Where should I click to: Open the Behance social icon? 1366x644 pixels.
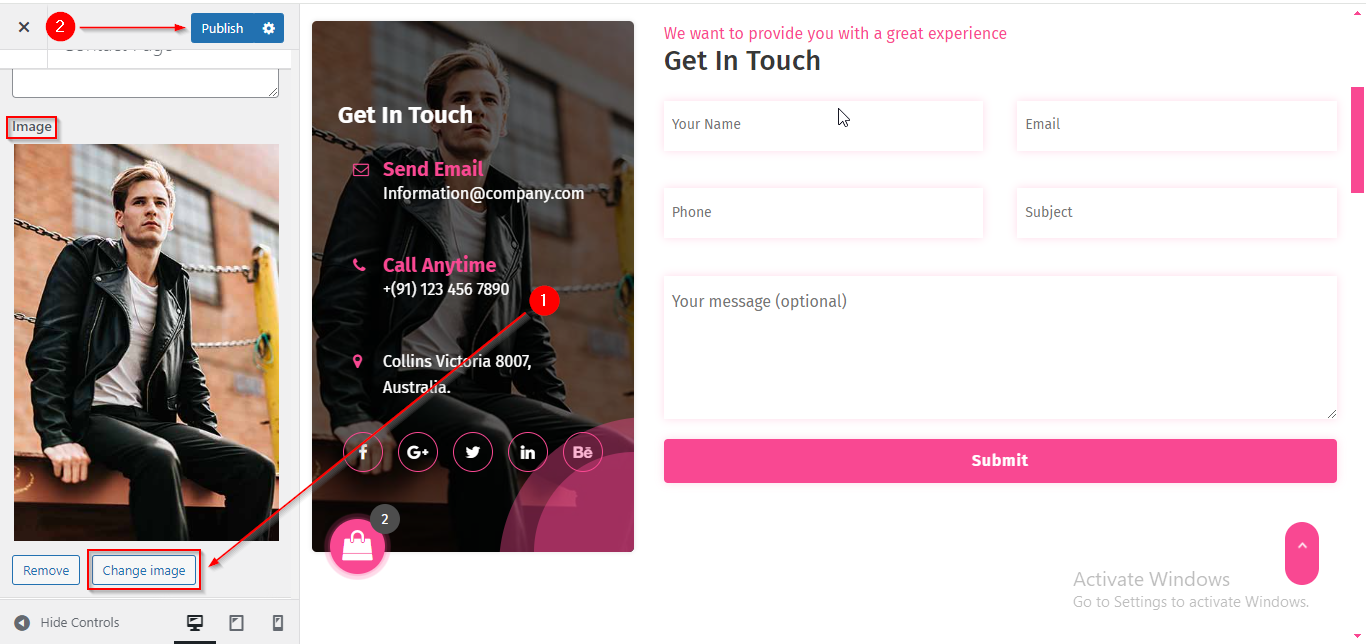point(583,452)
